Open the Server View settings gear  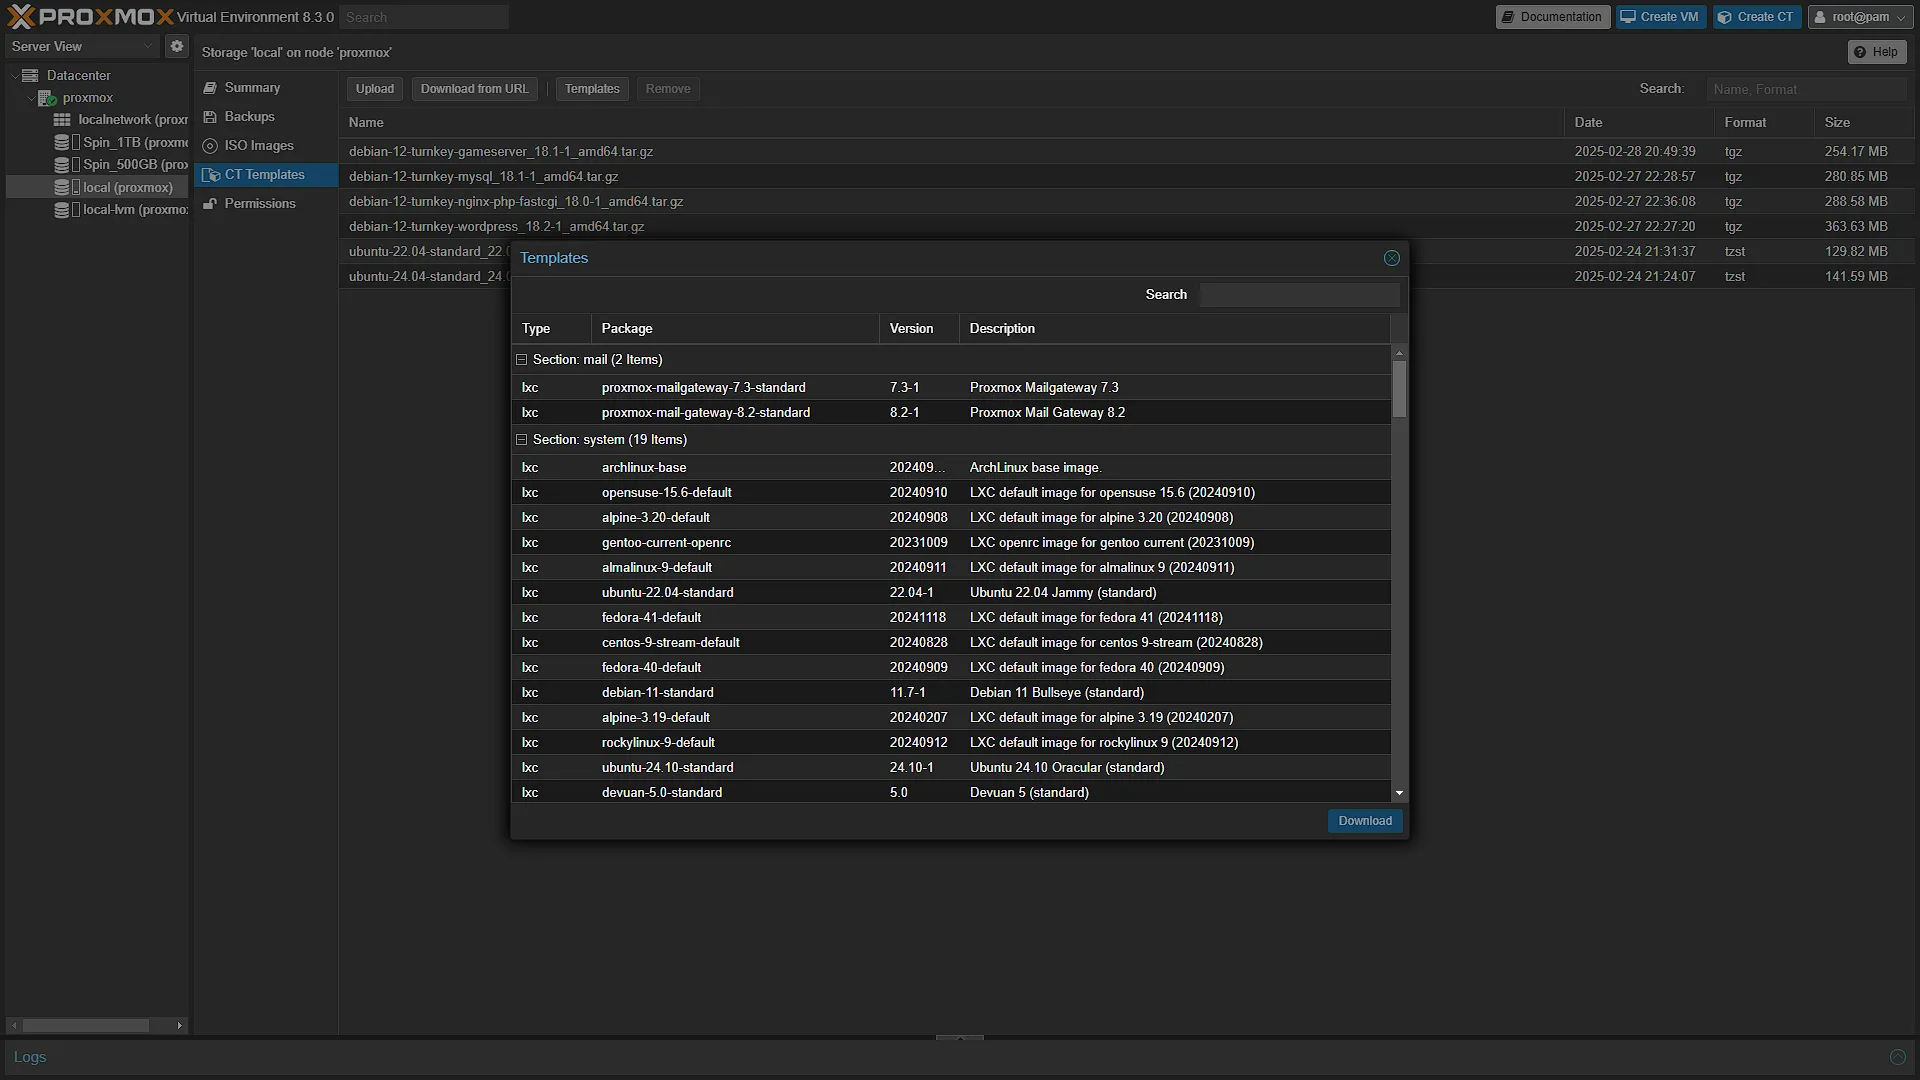point(177,46)
